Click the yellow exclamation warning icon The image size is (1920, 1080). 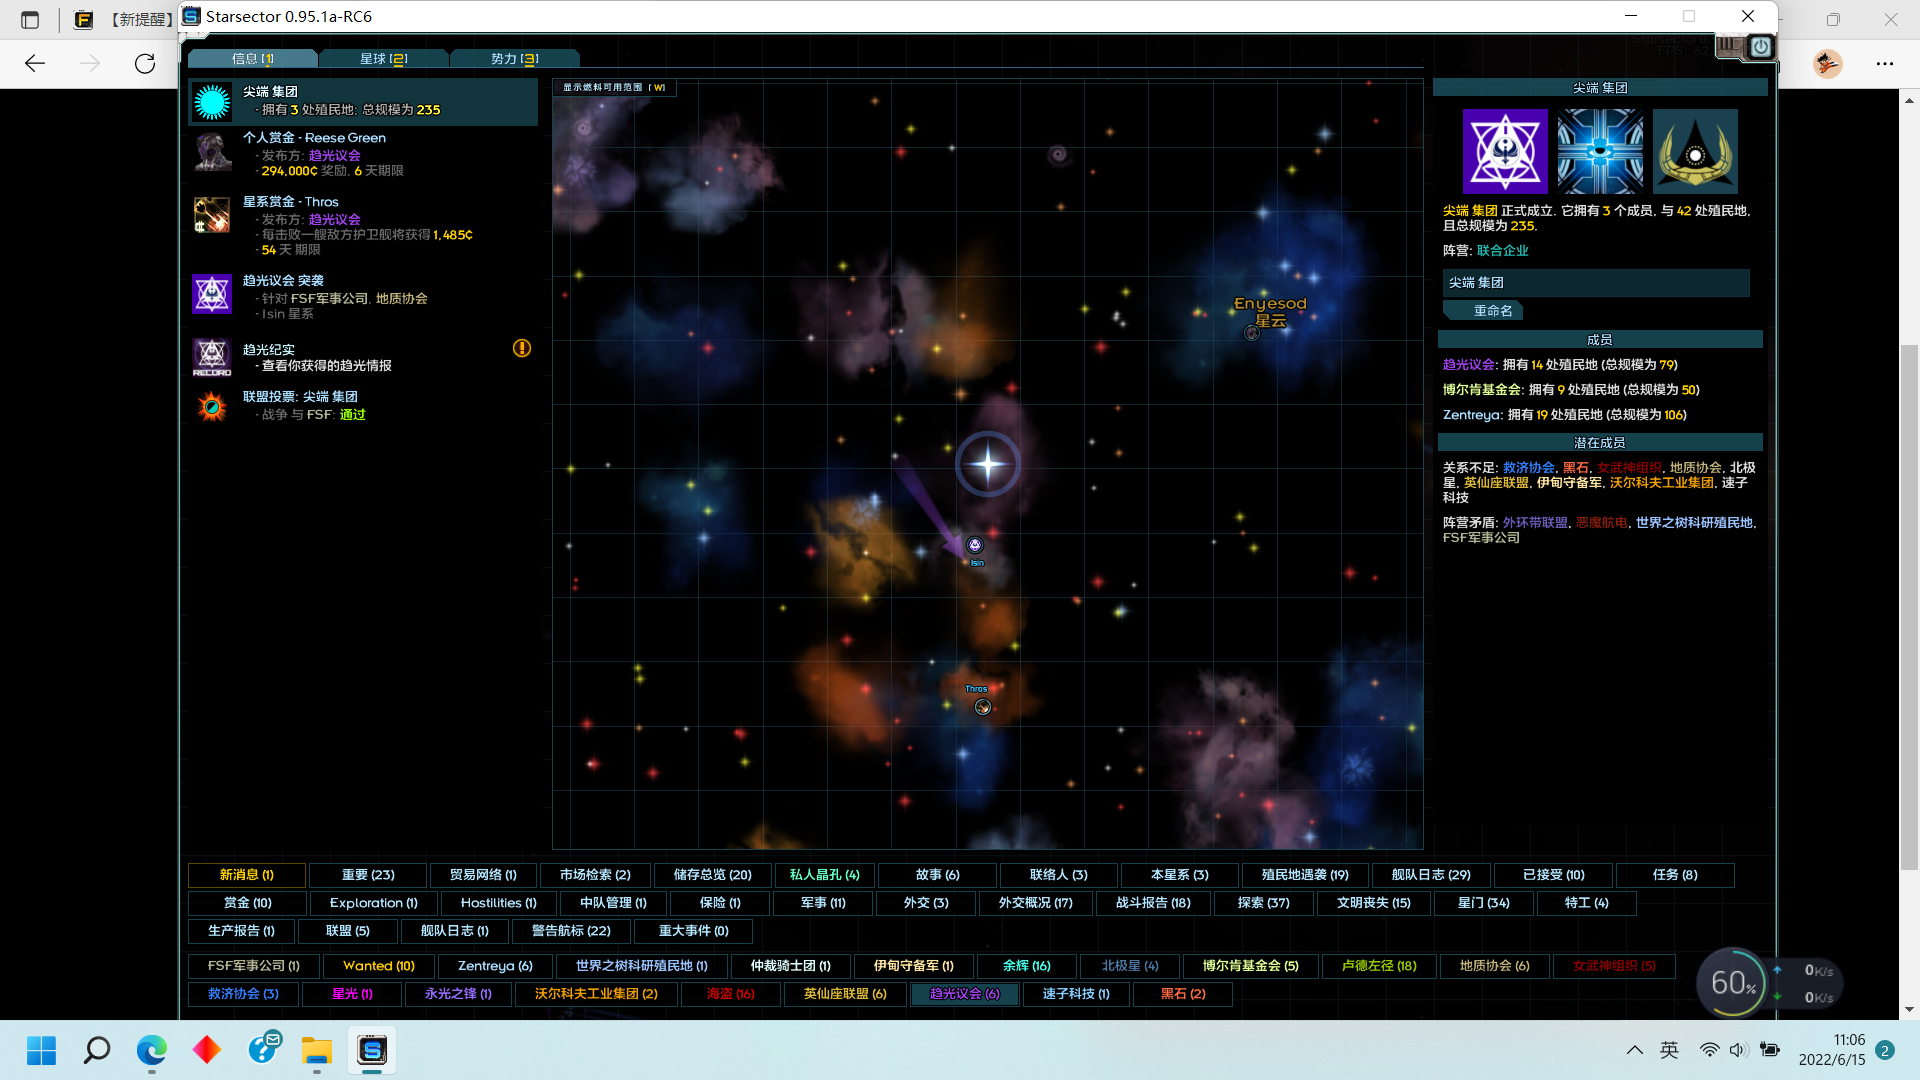[522, 348]
